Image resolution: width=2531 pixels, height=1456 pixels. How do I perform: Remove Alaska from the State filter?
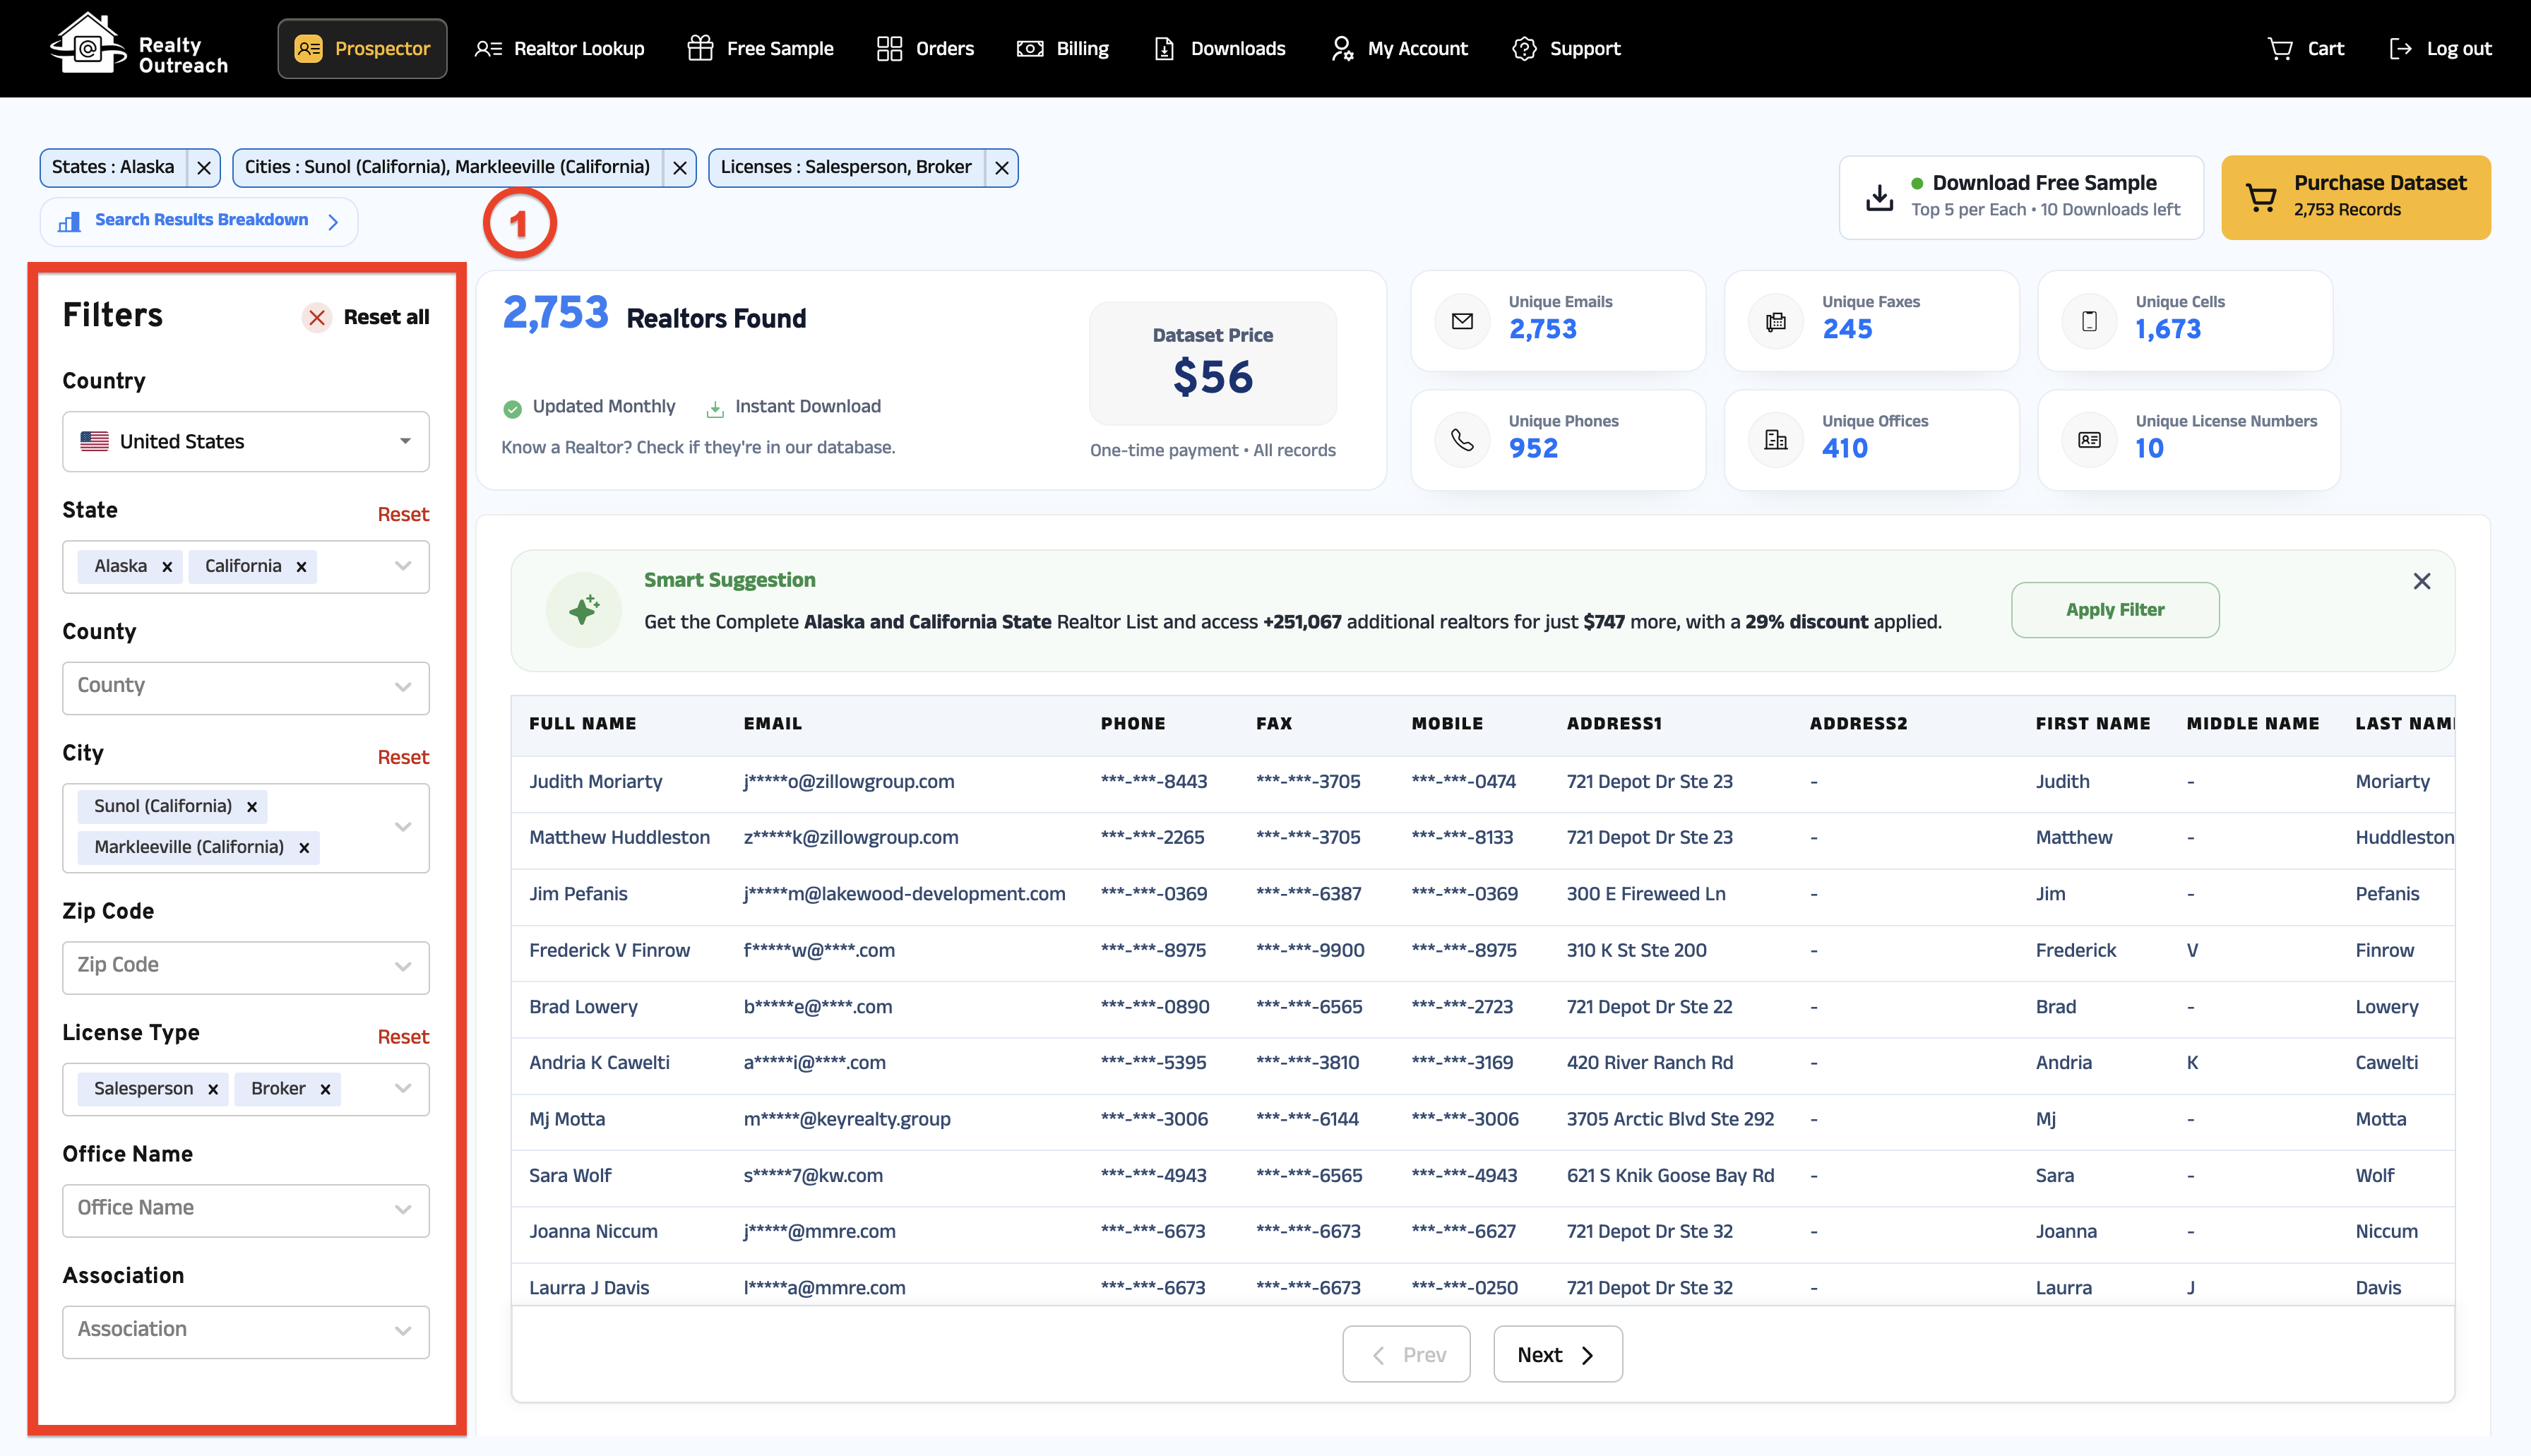[167, 567]
